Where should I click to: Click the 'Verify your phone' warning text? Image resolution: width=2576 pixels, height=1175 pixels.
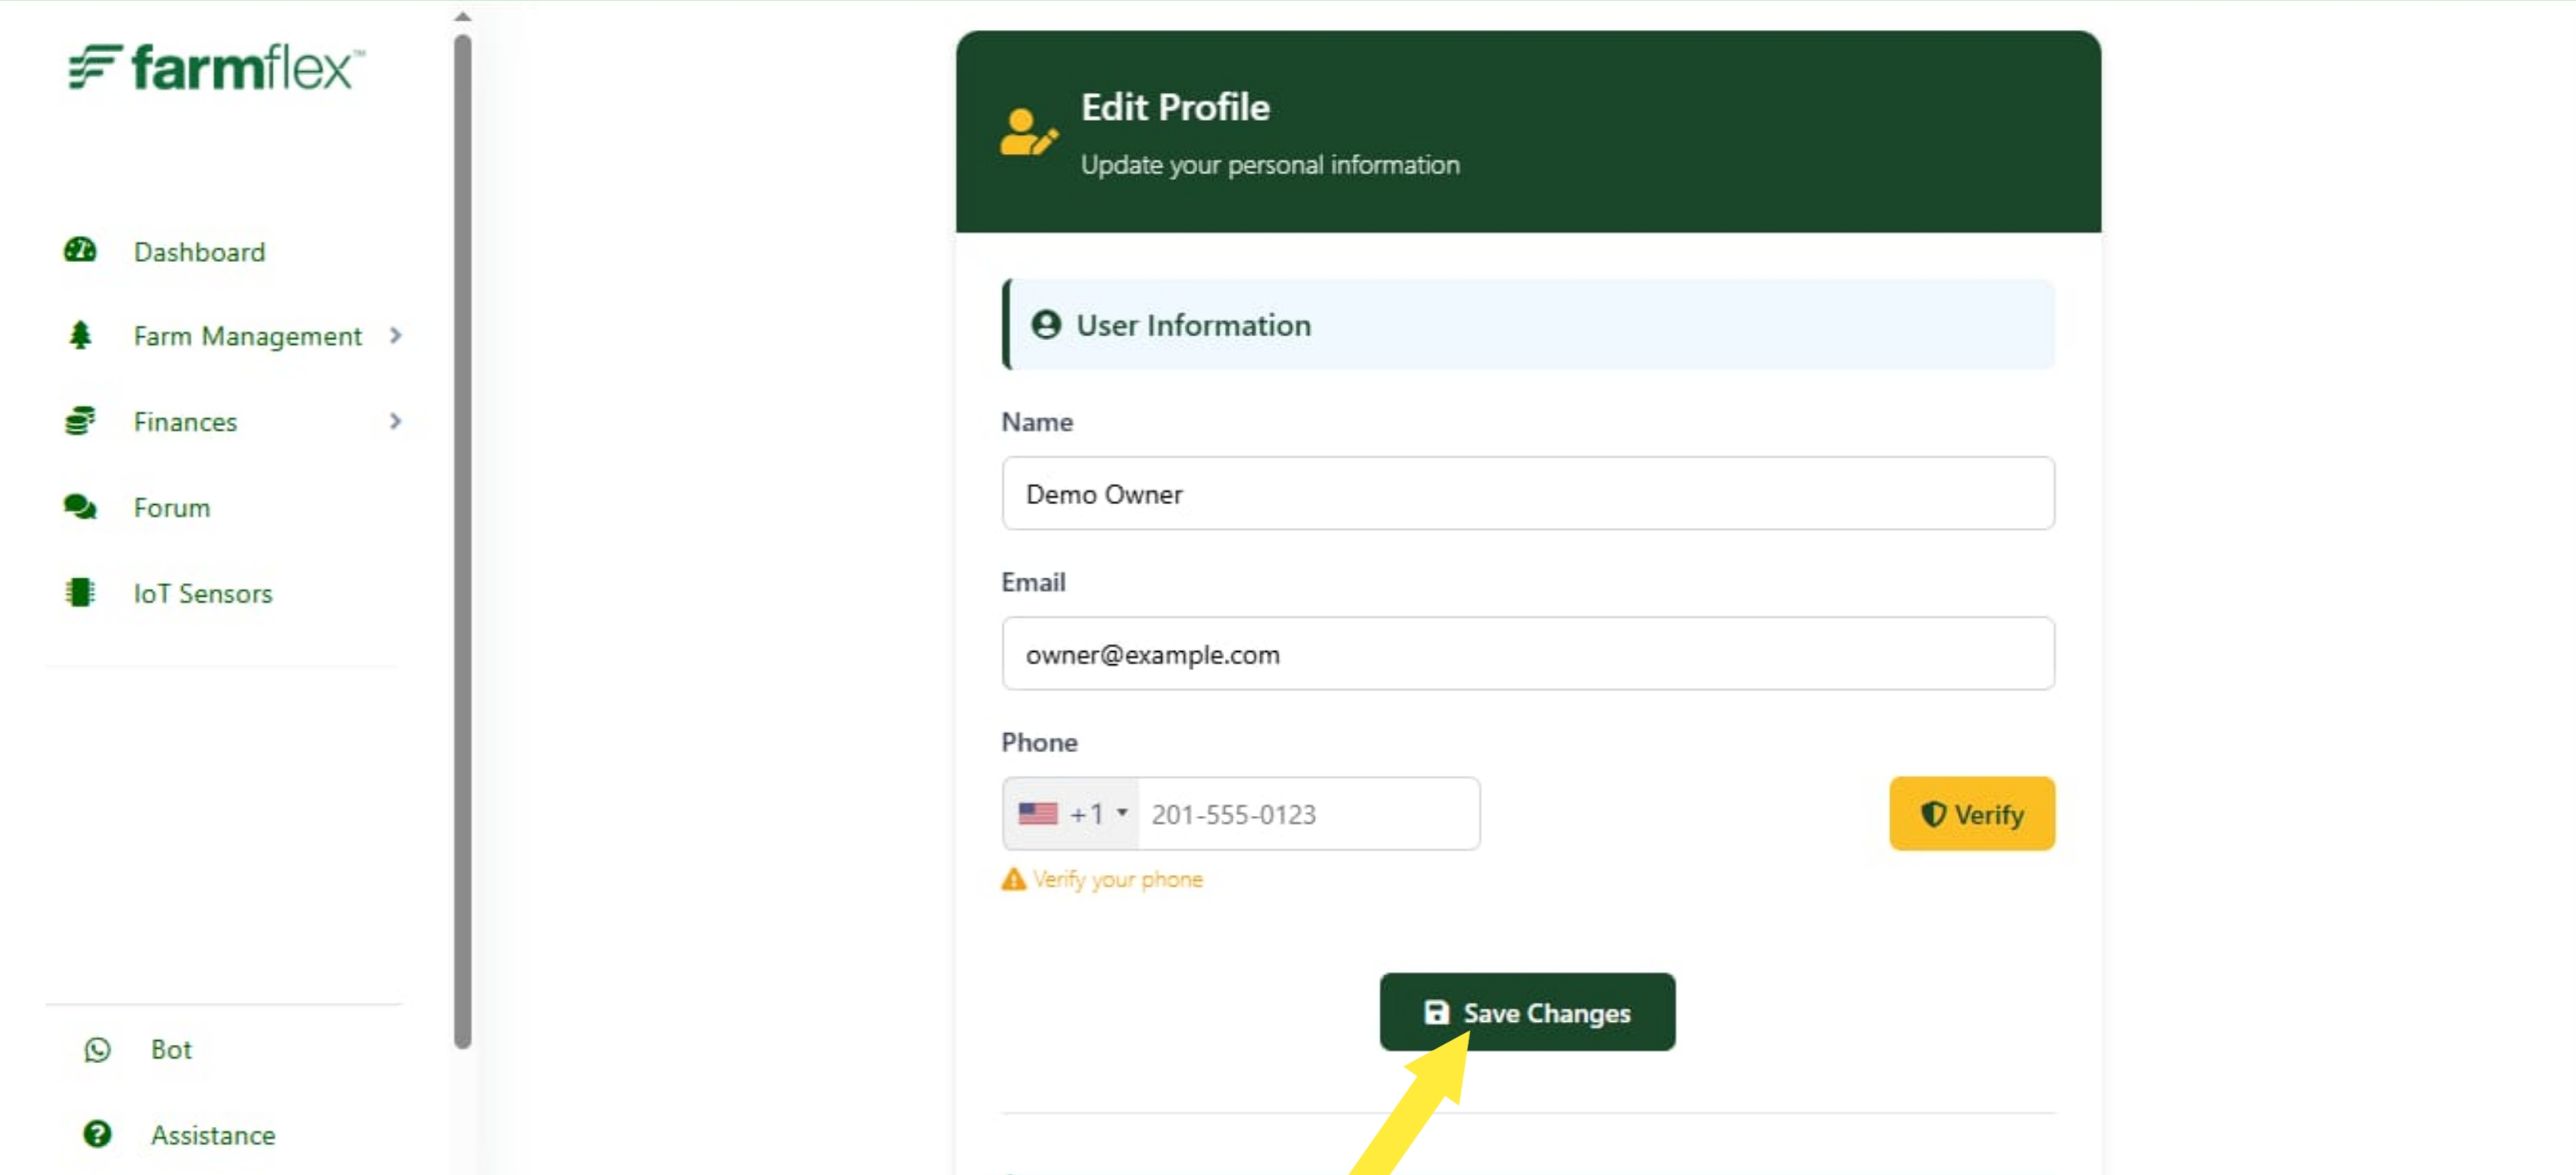coord(1117,879)
